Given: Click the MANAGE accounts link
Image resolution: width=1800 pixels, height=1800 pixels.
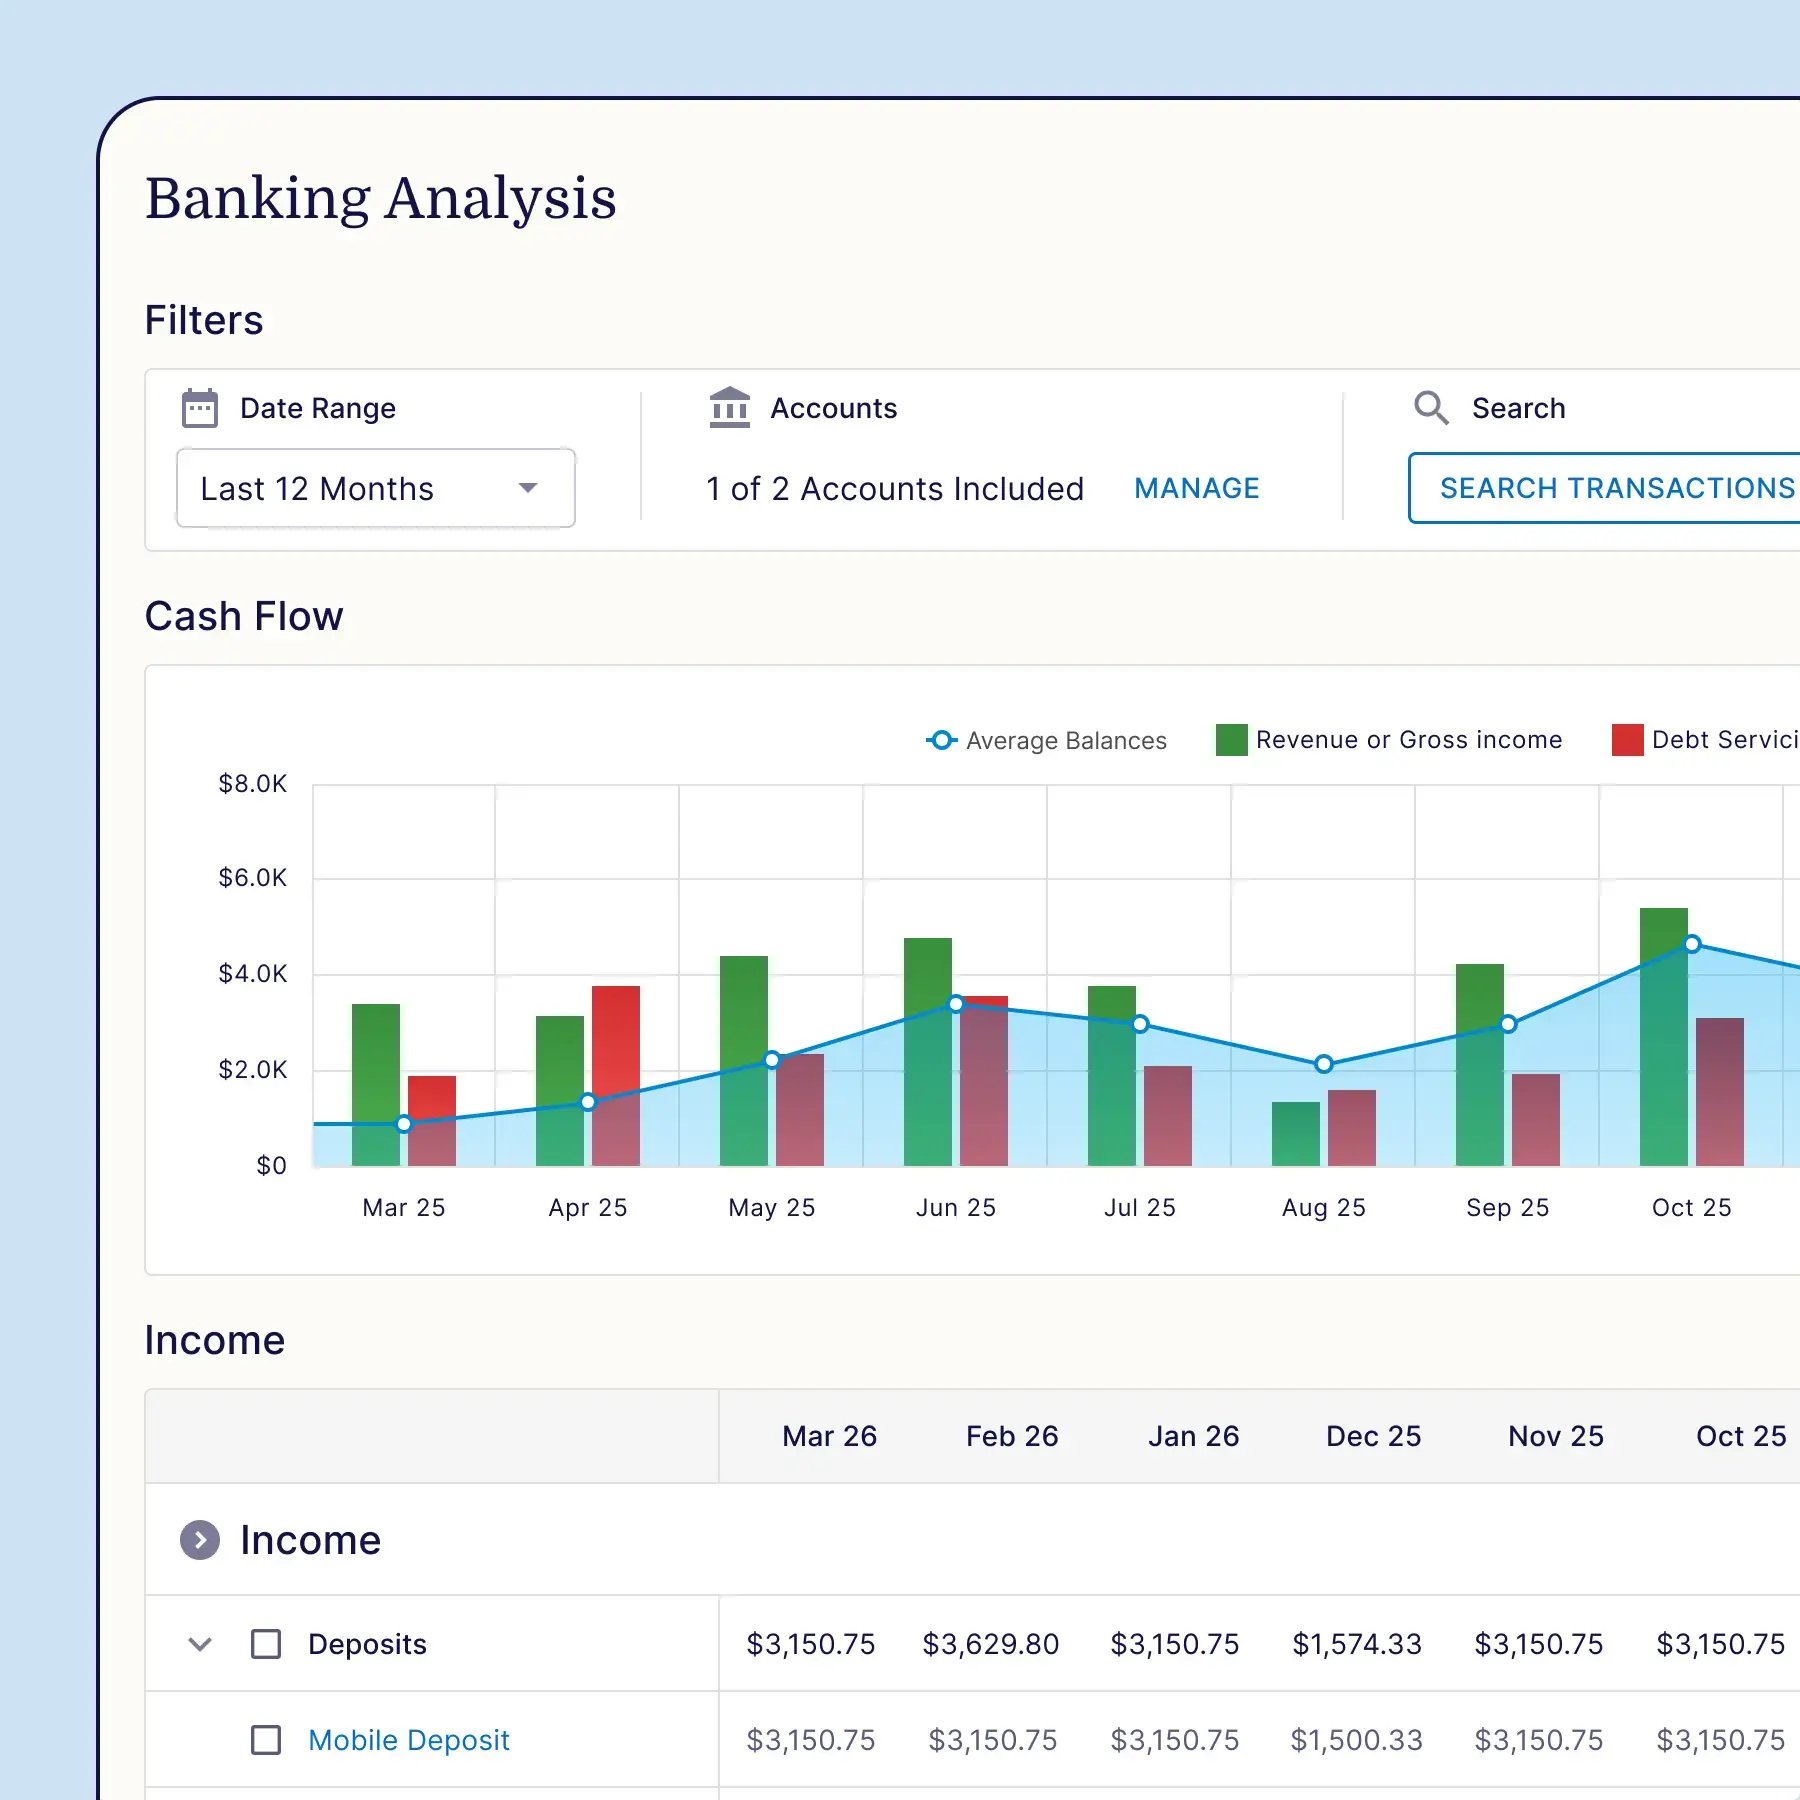Looking at the screenshot, I should (x=1196, y=488).
